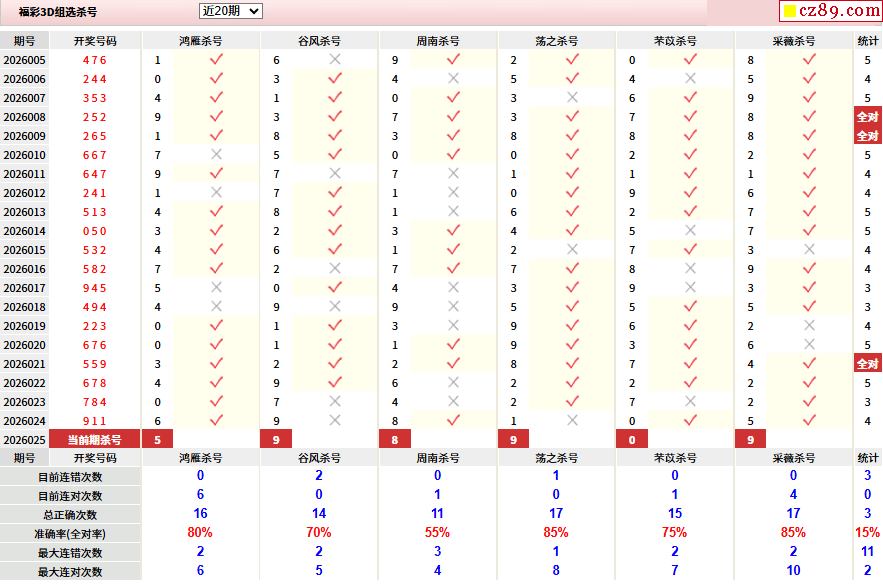Open the 近20期 period range dropdown
The image size is (883, 584).
(x=230, y=11)
